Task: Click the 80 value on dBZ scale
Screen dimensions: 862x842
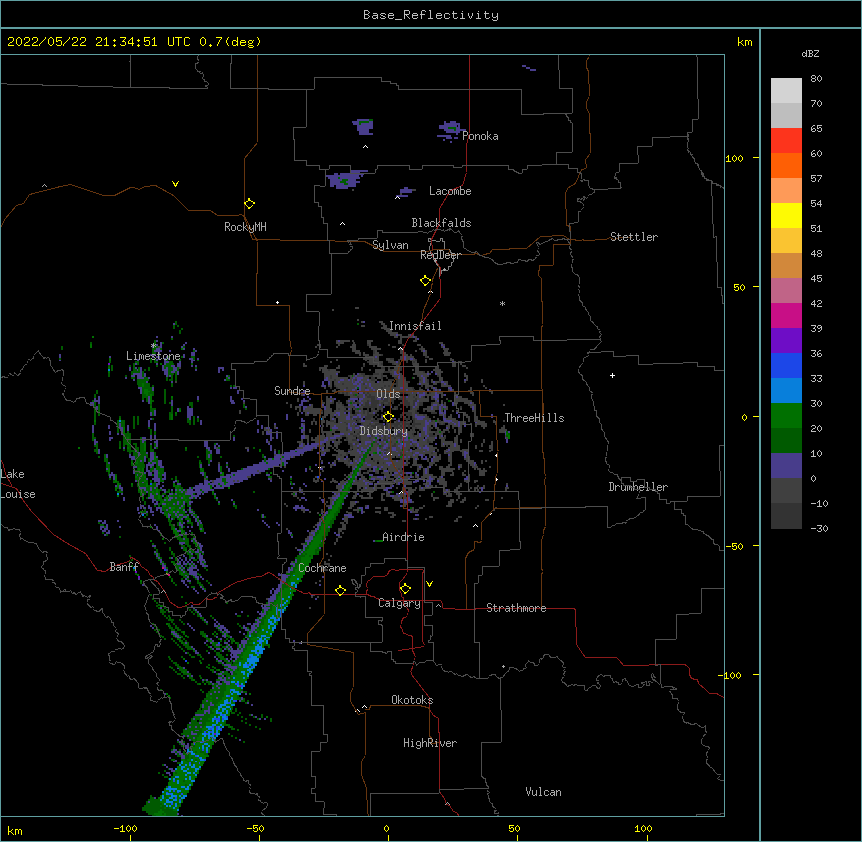Action: 816,79
